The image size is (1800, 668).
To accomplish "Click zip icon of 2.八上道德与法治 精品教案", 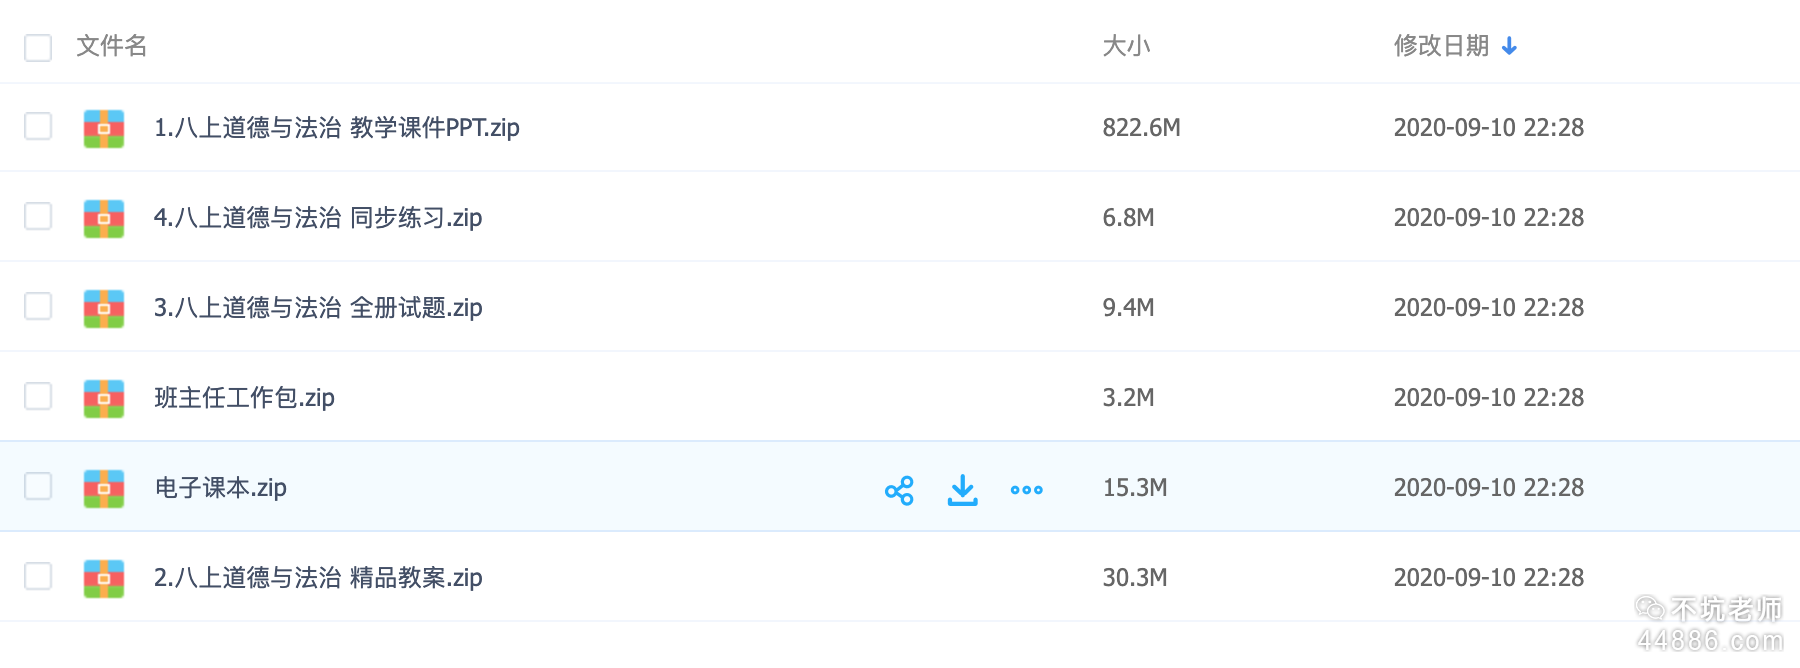I will 104,579.
